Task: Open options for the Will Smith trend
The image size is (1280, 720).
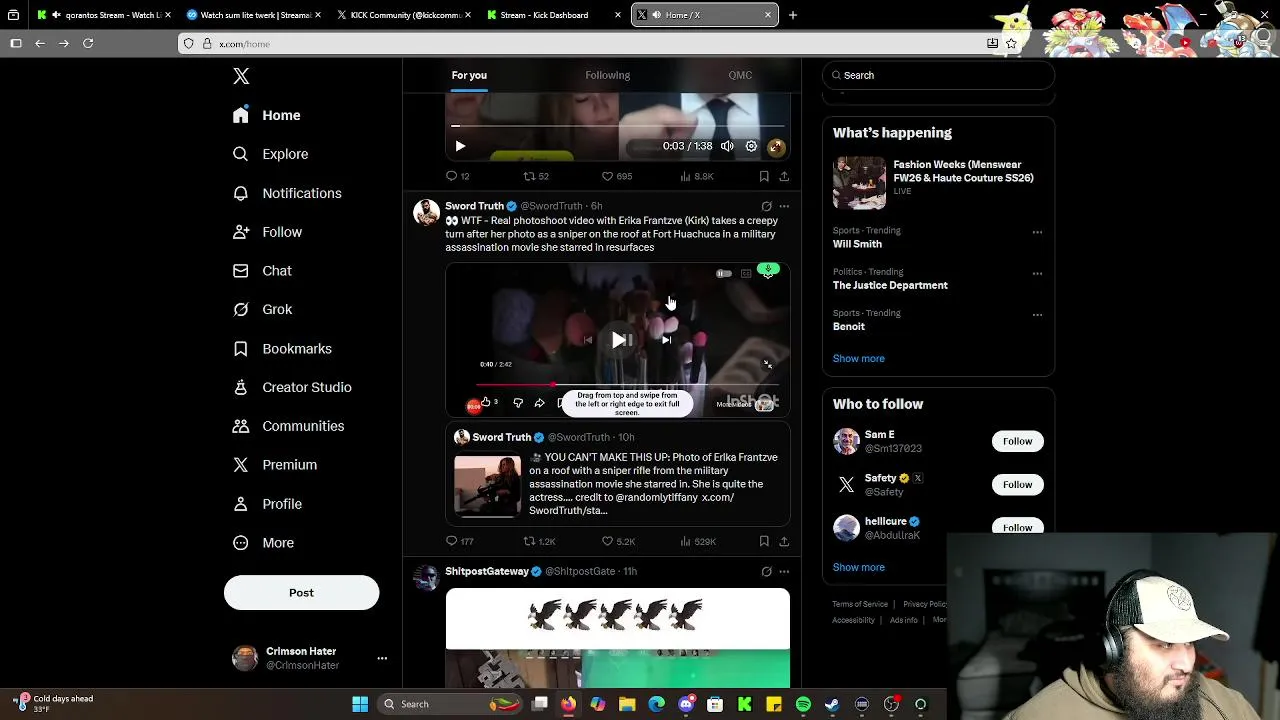Action: click(1037, 232)
